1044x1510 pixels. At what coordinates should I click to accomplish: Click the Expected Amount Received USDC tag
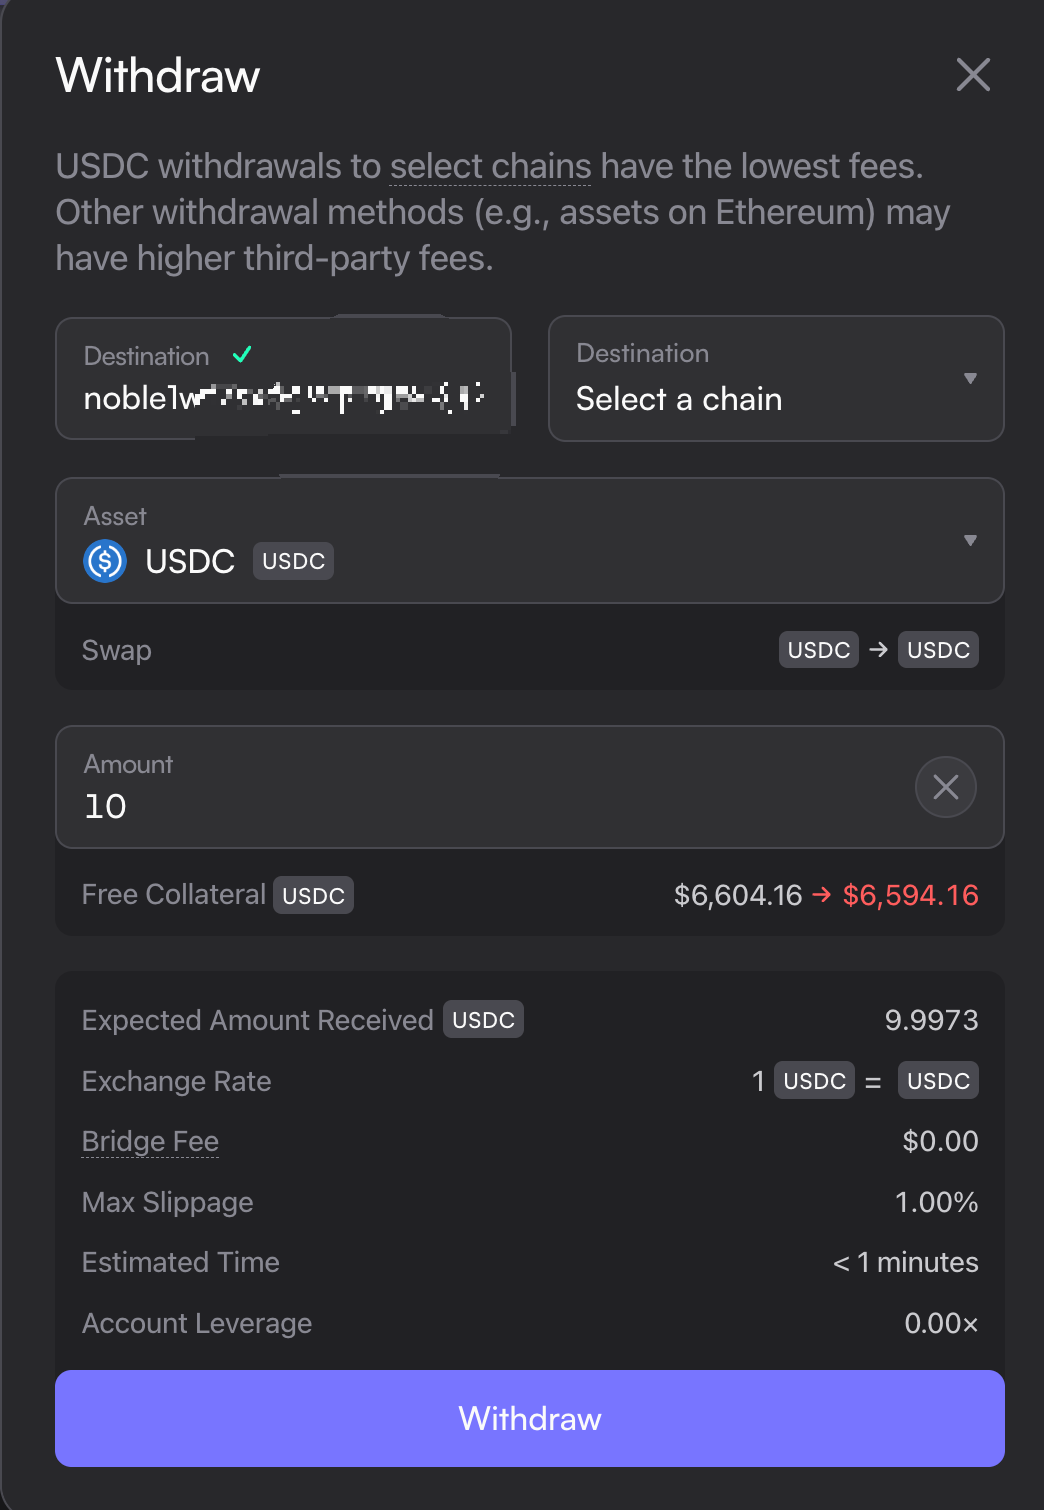coord(483,1019)
